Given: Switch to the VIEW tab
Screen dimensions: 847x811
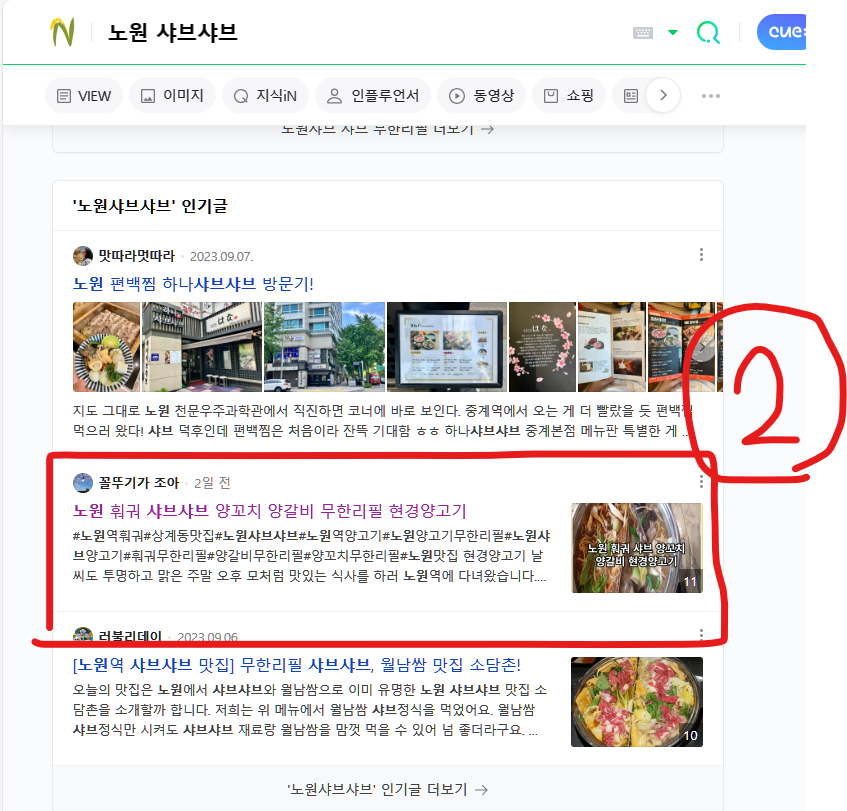Looking at the screenshot, I should pos(84,96).
